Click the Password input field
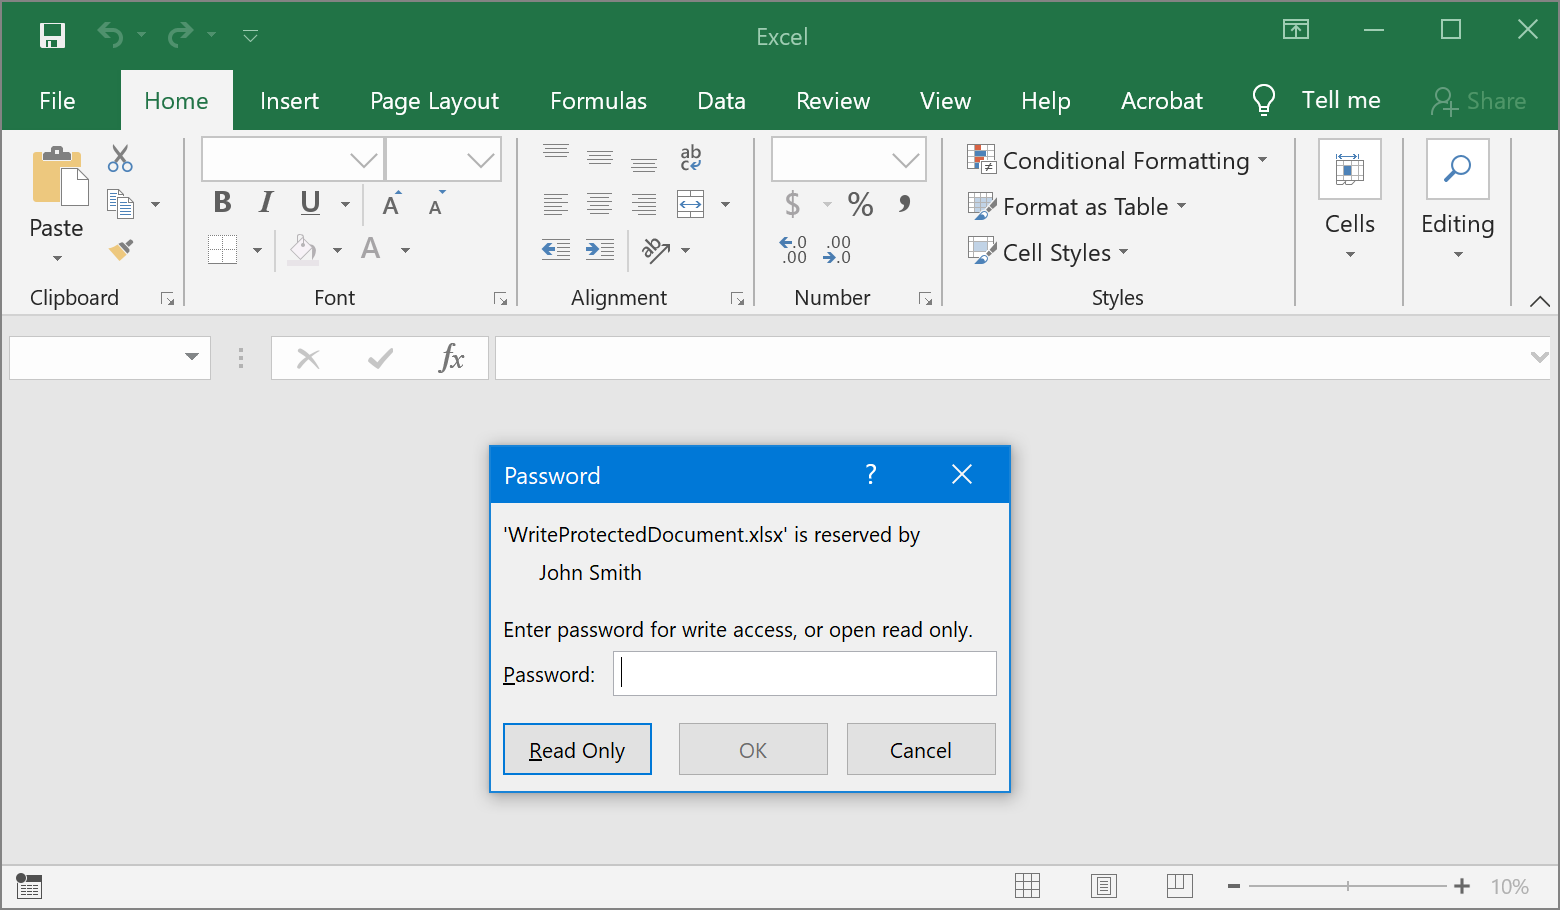This screenshot has height=910, width=1560. pos(804,674)
